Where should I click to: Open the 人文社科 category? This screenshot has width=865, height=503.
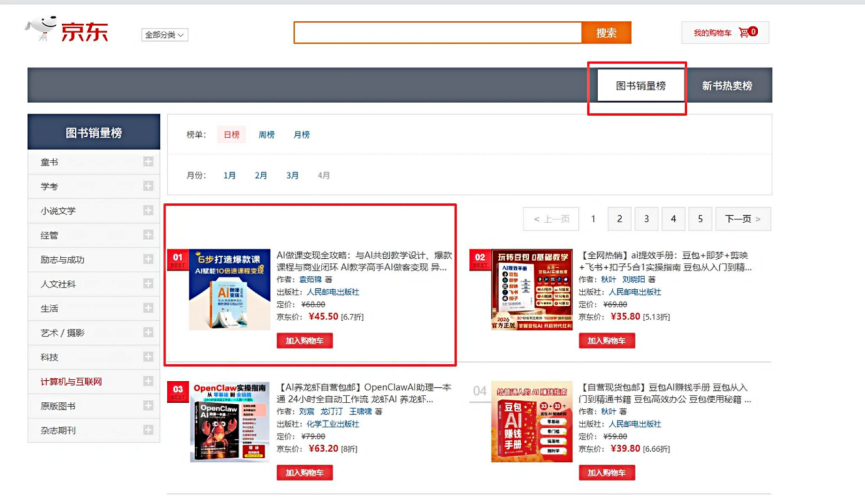tap(58, 284)
